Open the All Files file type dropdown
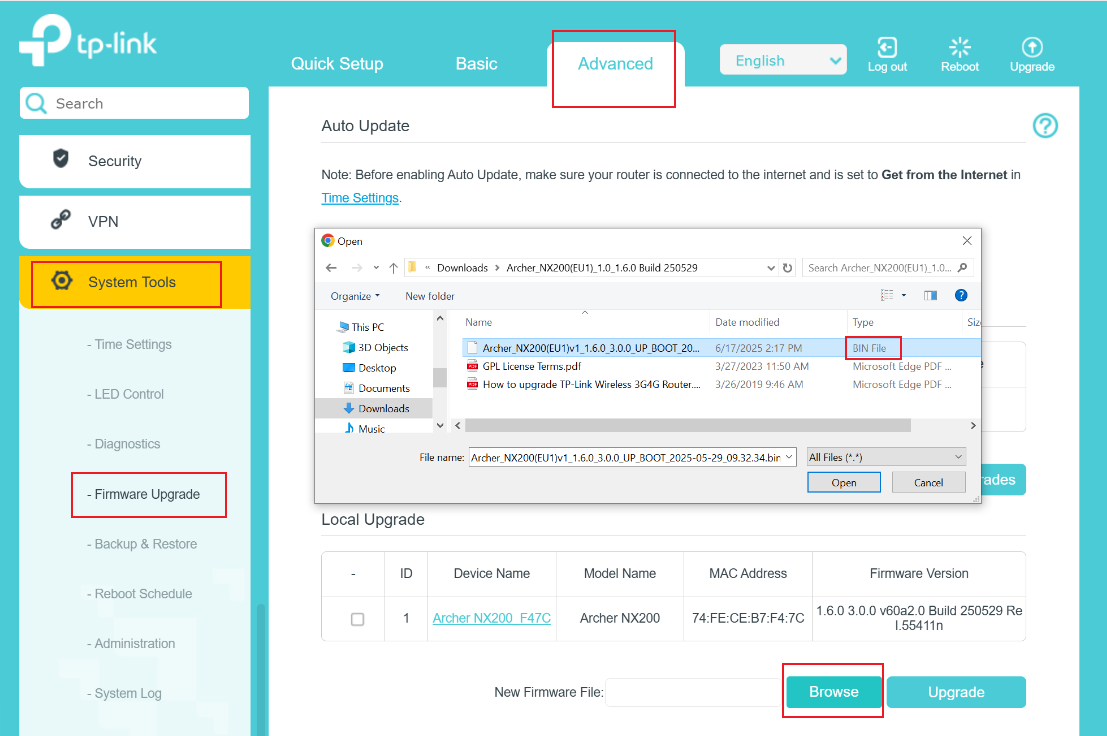The image size is (1107, 736). click(886, 456)
